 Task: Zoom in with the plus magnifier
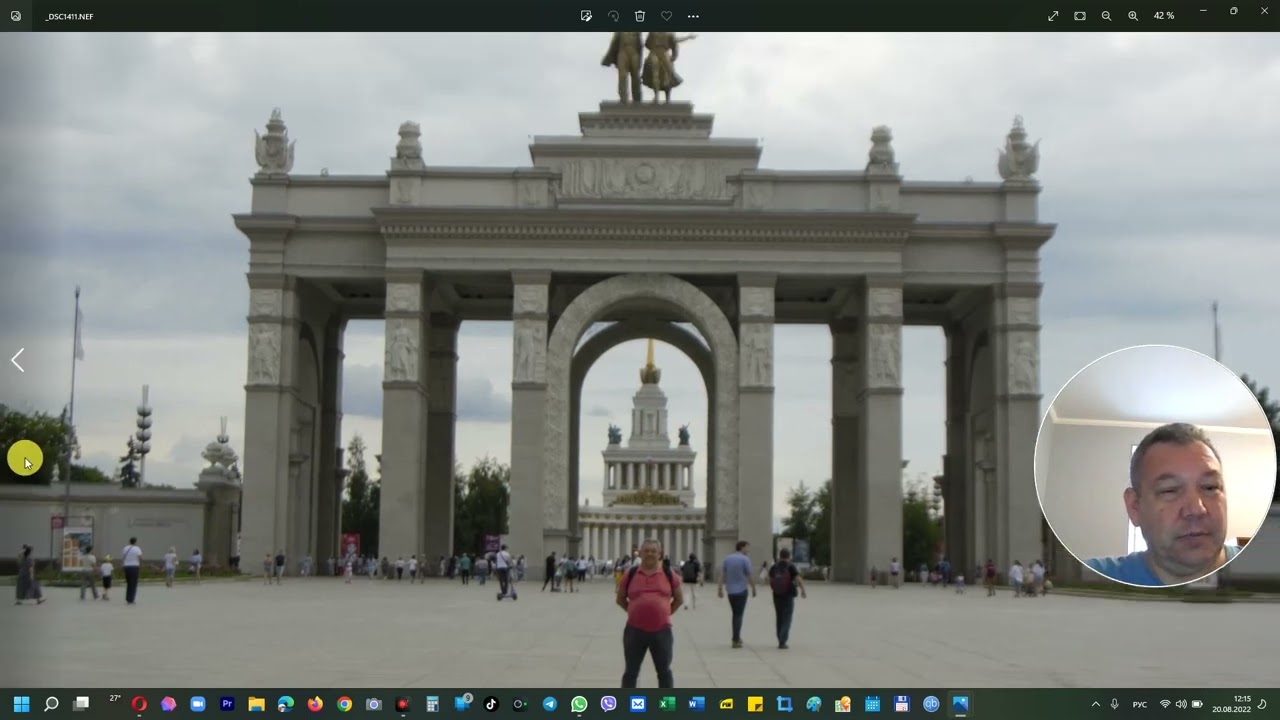(1133, 16)
